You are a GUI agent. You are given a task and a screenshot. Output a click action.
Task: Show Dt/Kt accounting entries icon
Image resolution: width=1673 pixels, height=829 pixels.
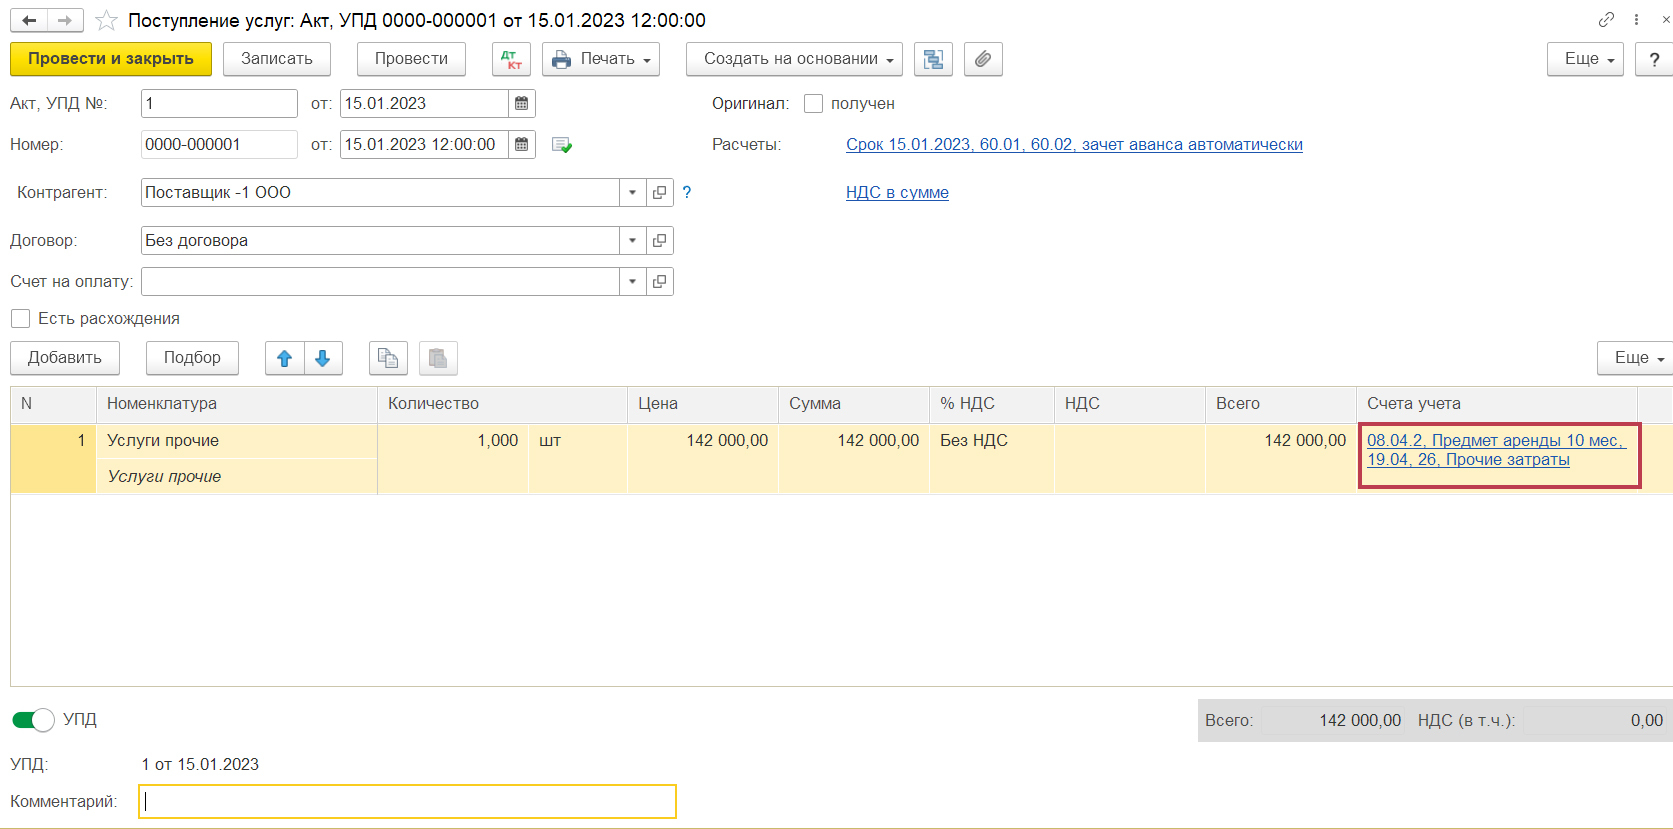pyautogui.click(x=511, y=59)
